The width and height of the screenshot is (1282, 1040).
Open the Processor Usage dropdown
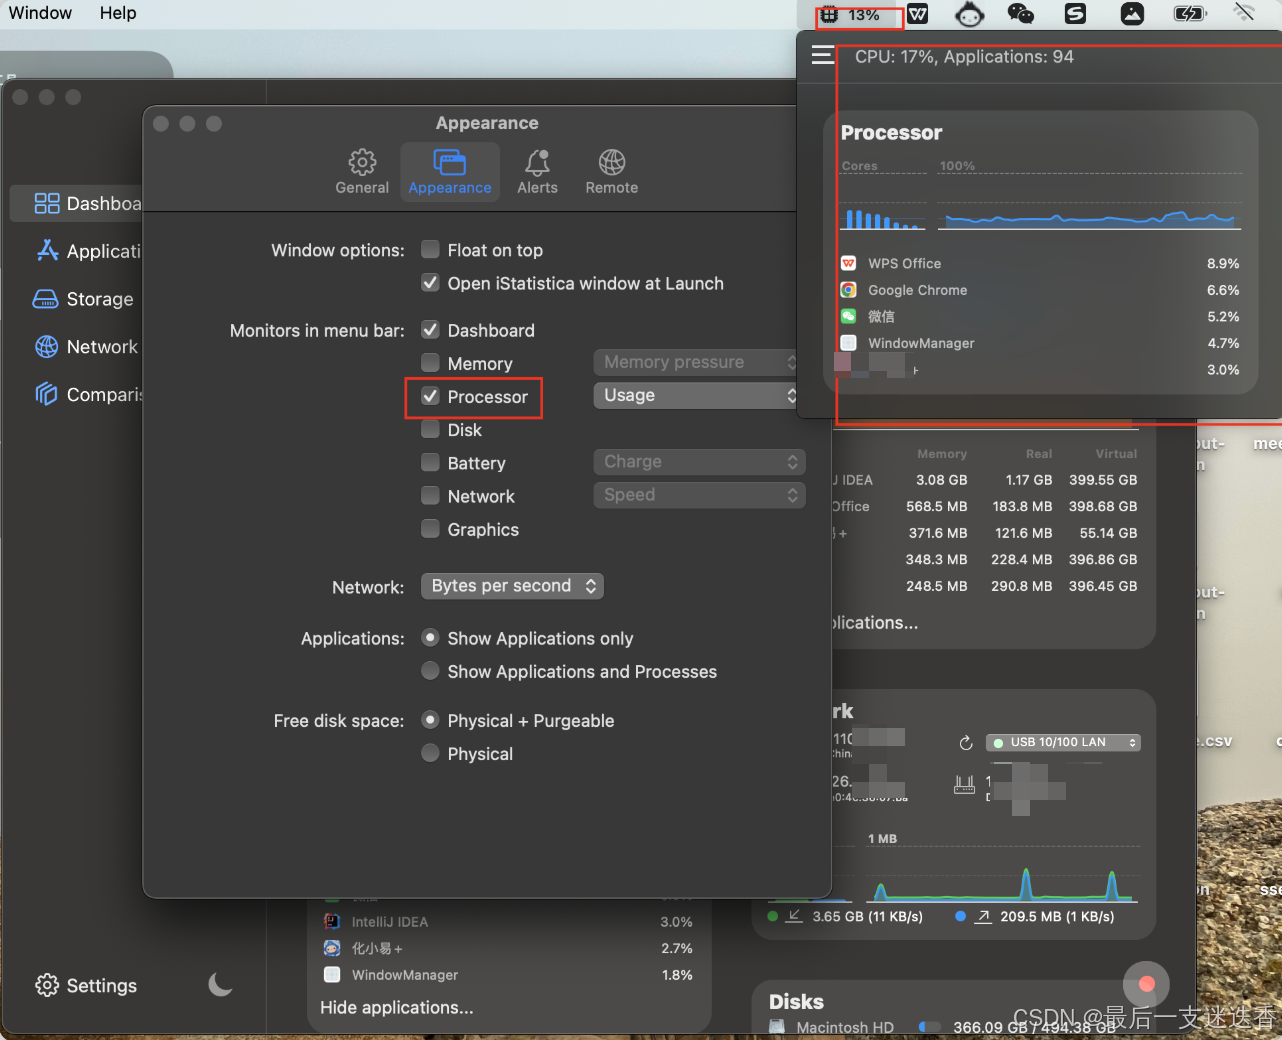coord(699,395)
